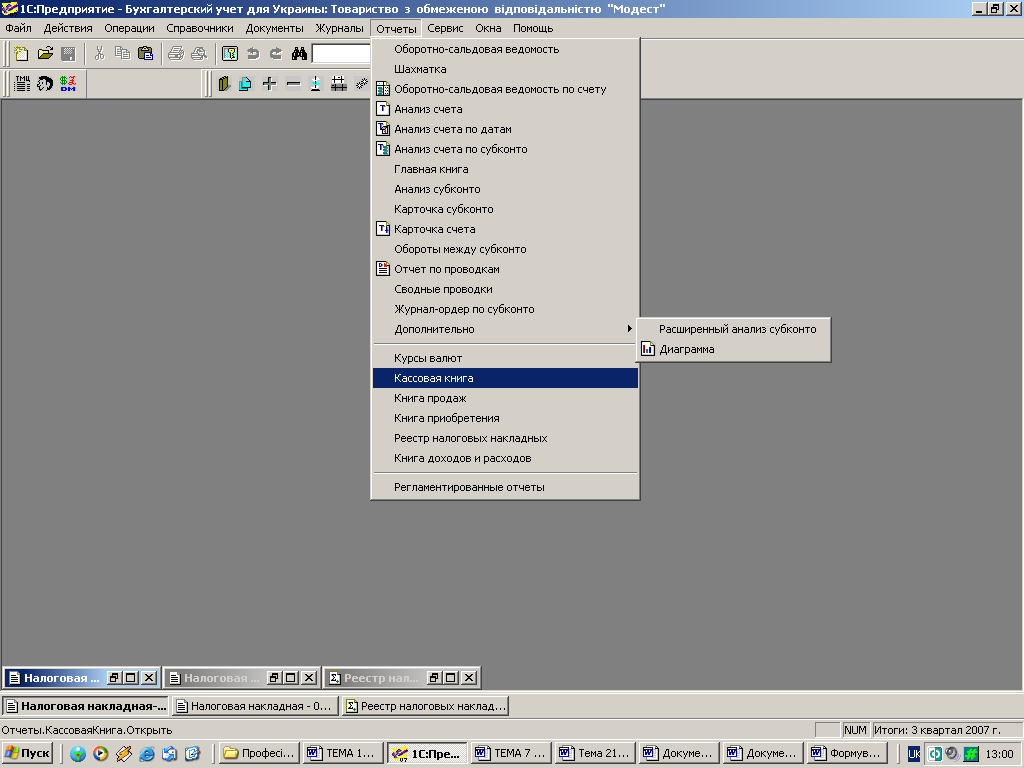
Task: Click the Paste clipboard icon
Action: (x=146, y=54)
